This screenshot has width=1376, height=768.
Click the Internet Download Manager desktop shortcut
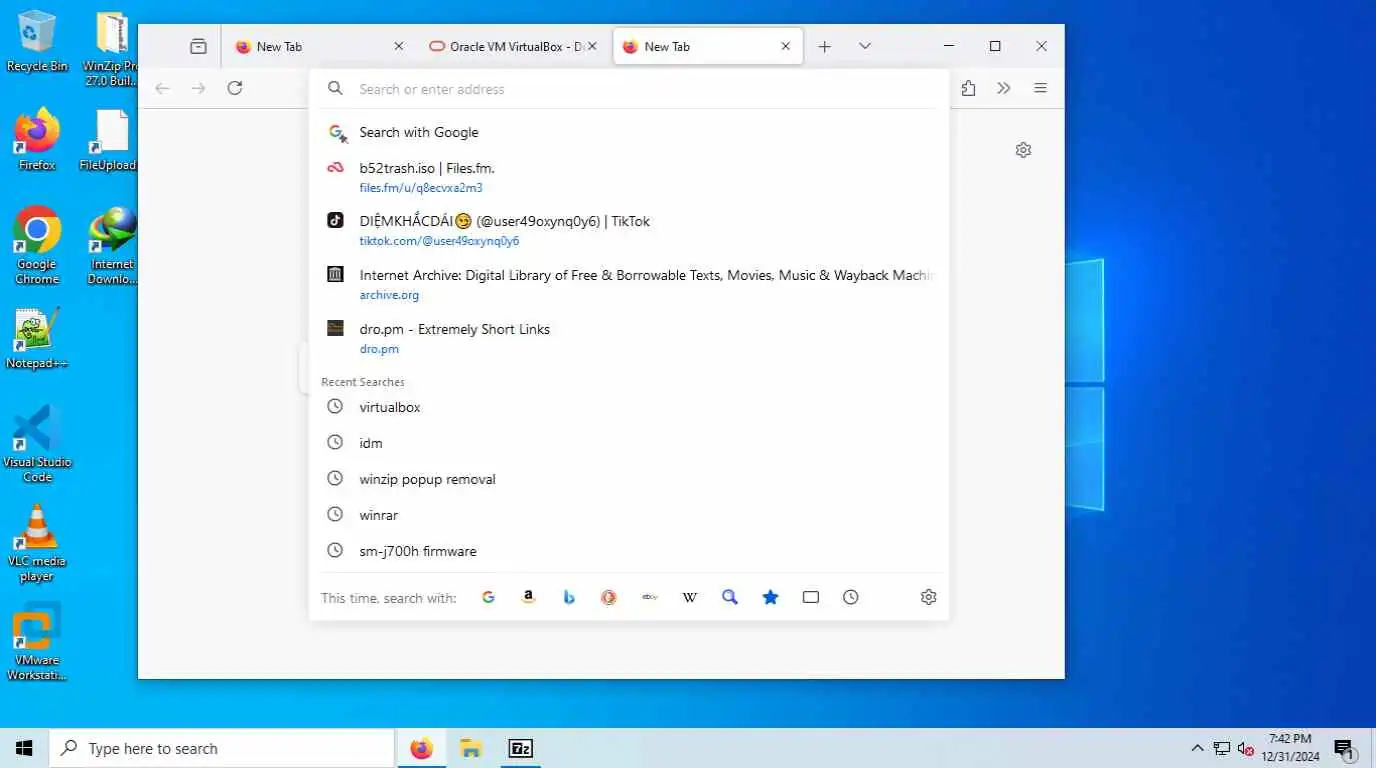(112, 246)
